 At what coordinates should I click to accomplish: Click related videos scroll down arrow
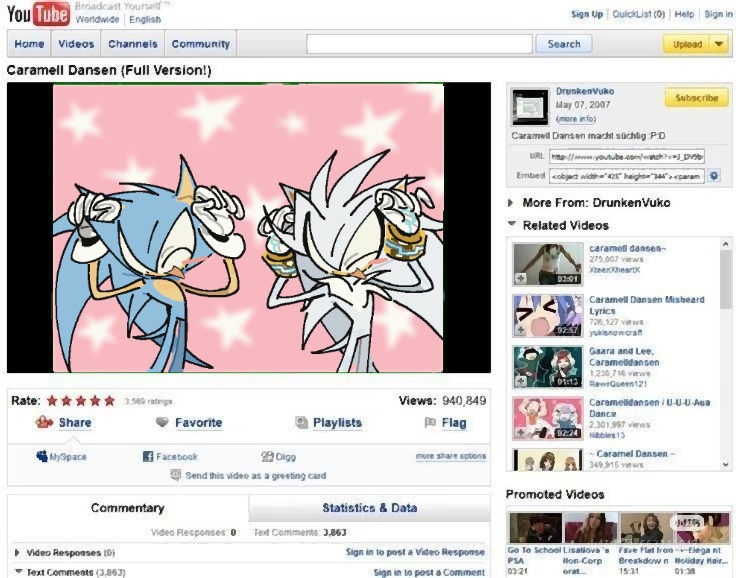click(725, 464)
